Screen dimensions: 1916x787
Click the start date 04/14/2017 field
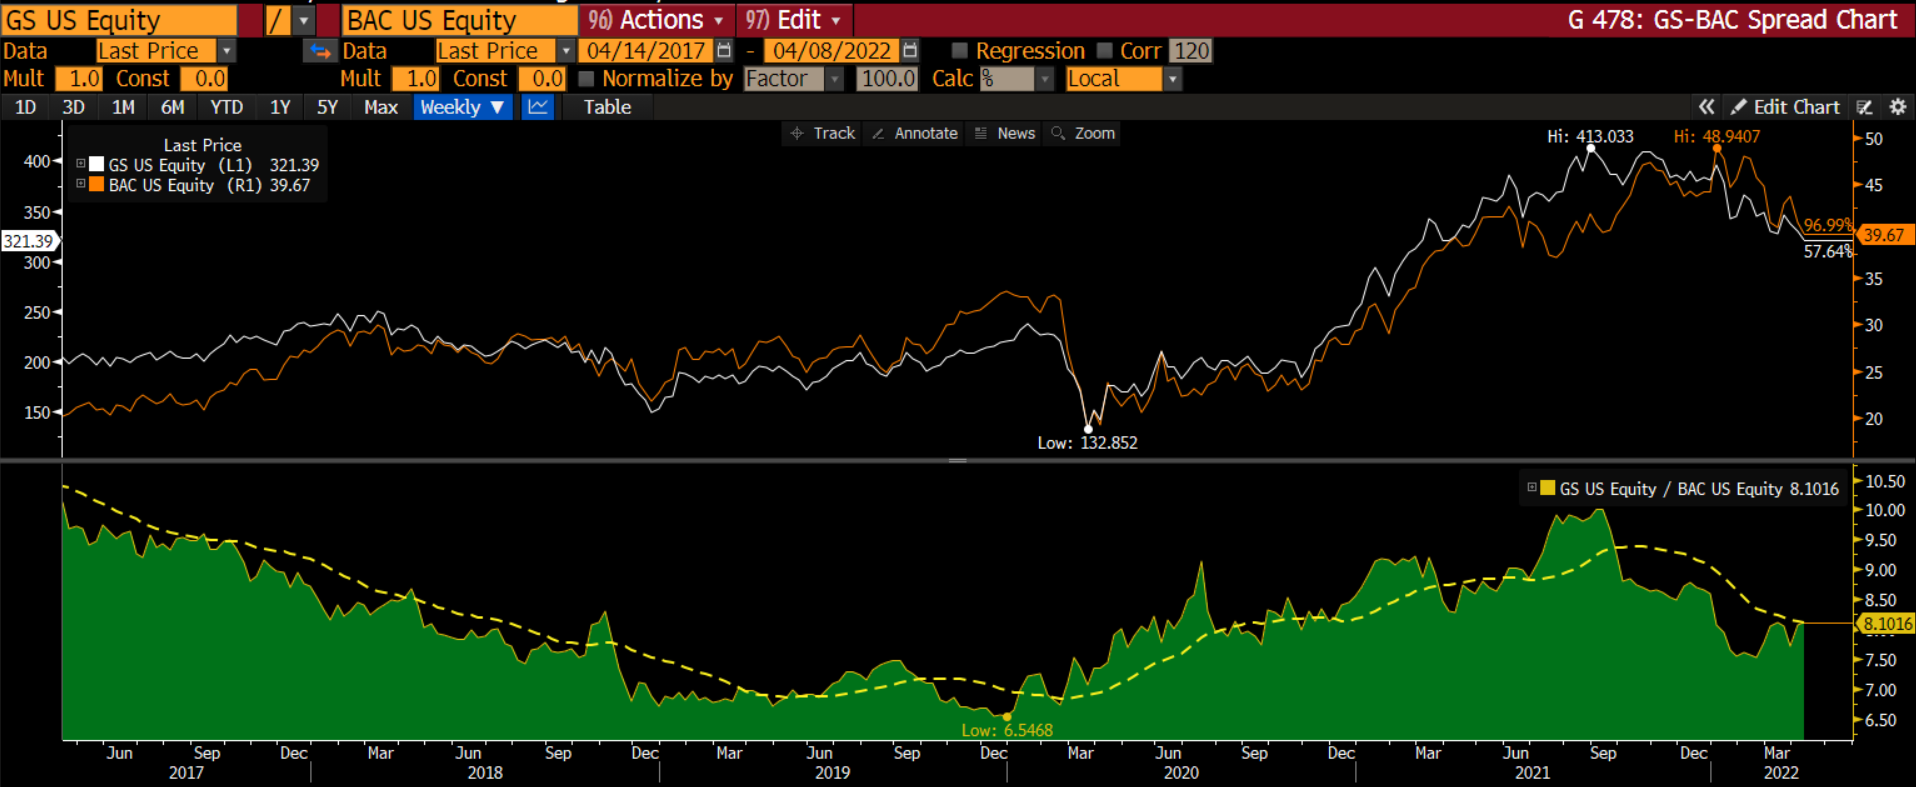[646, 51]
